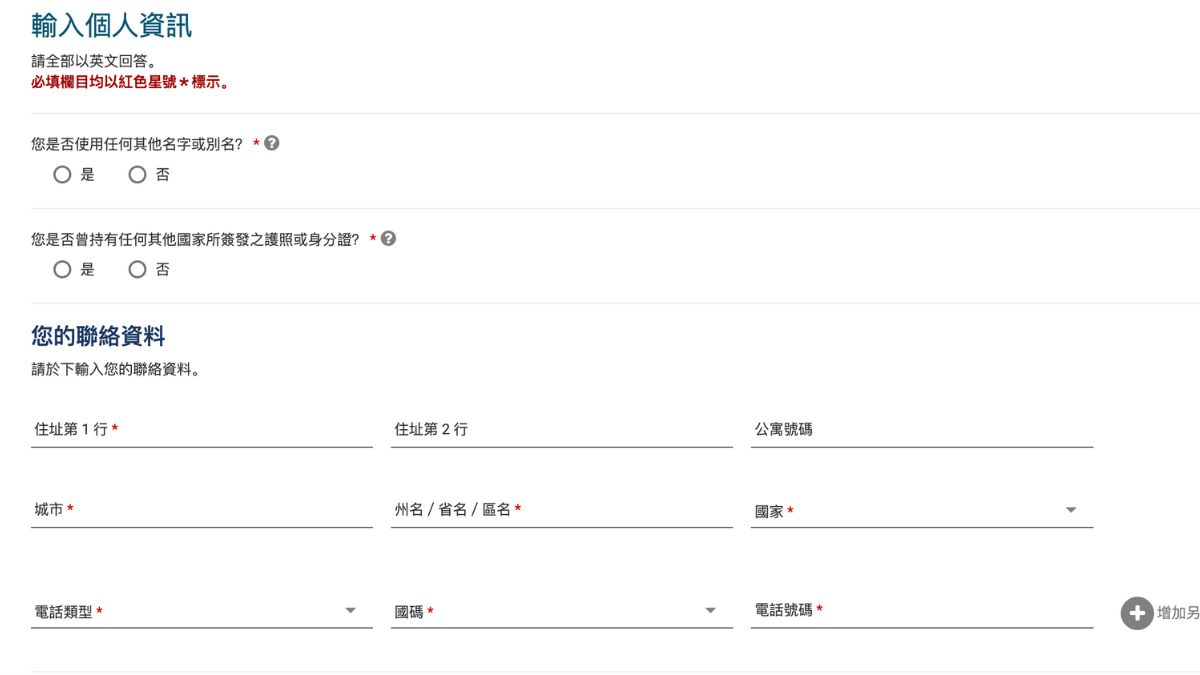This screenshot has height=675, width=1200.
Task: Click the 公寓號碼 apartment number field
Action: pyautogui.click(x=922, y=430)
